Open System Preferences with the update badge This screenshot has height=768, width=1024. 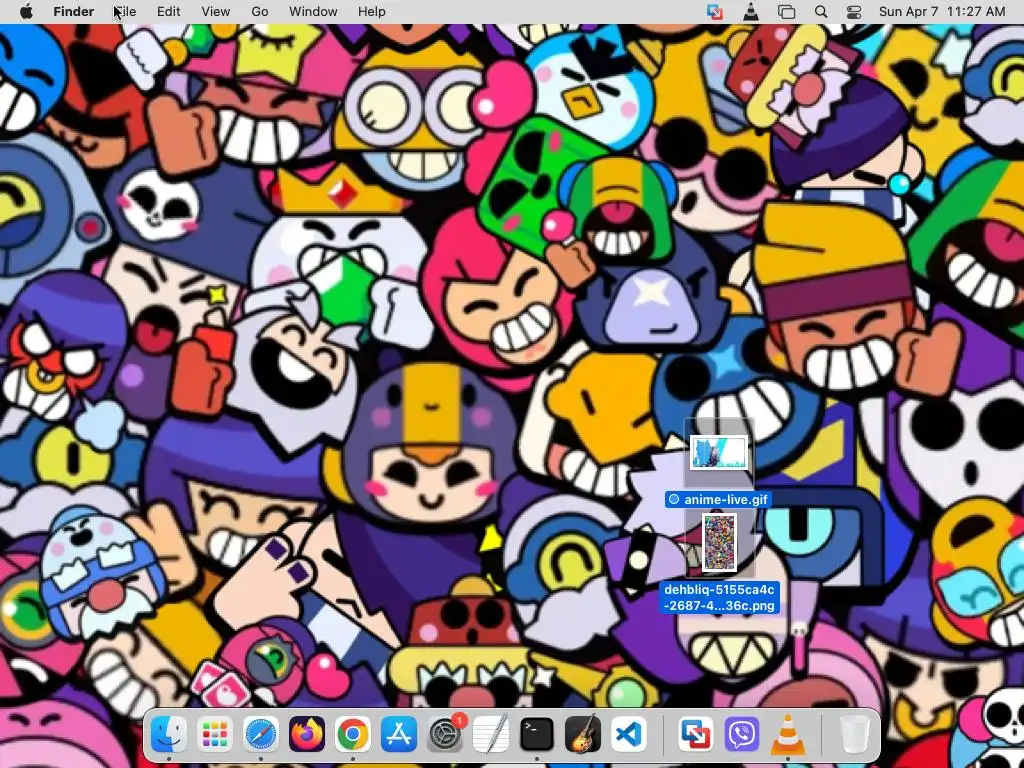click(x=445, y=733)
